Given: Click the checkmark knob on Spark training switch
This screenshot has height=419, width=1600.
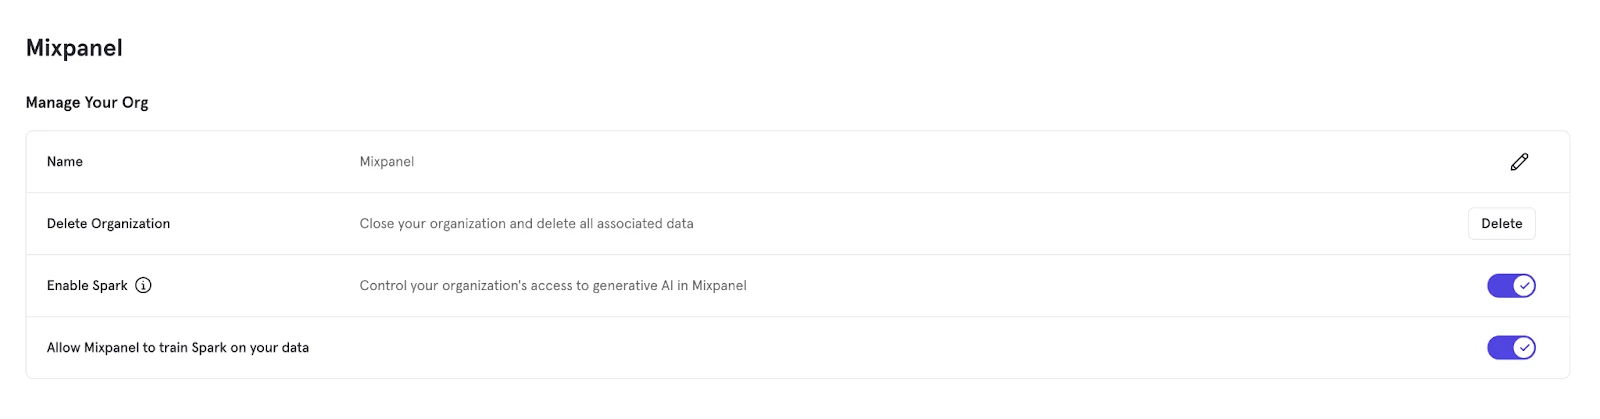Looking at the screenshot, I should [1524, 348].
